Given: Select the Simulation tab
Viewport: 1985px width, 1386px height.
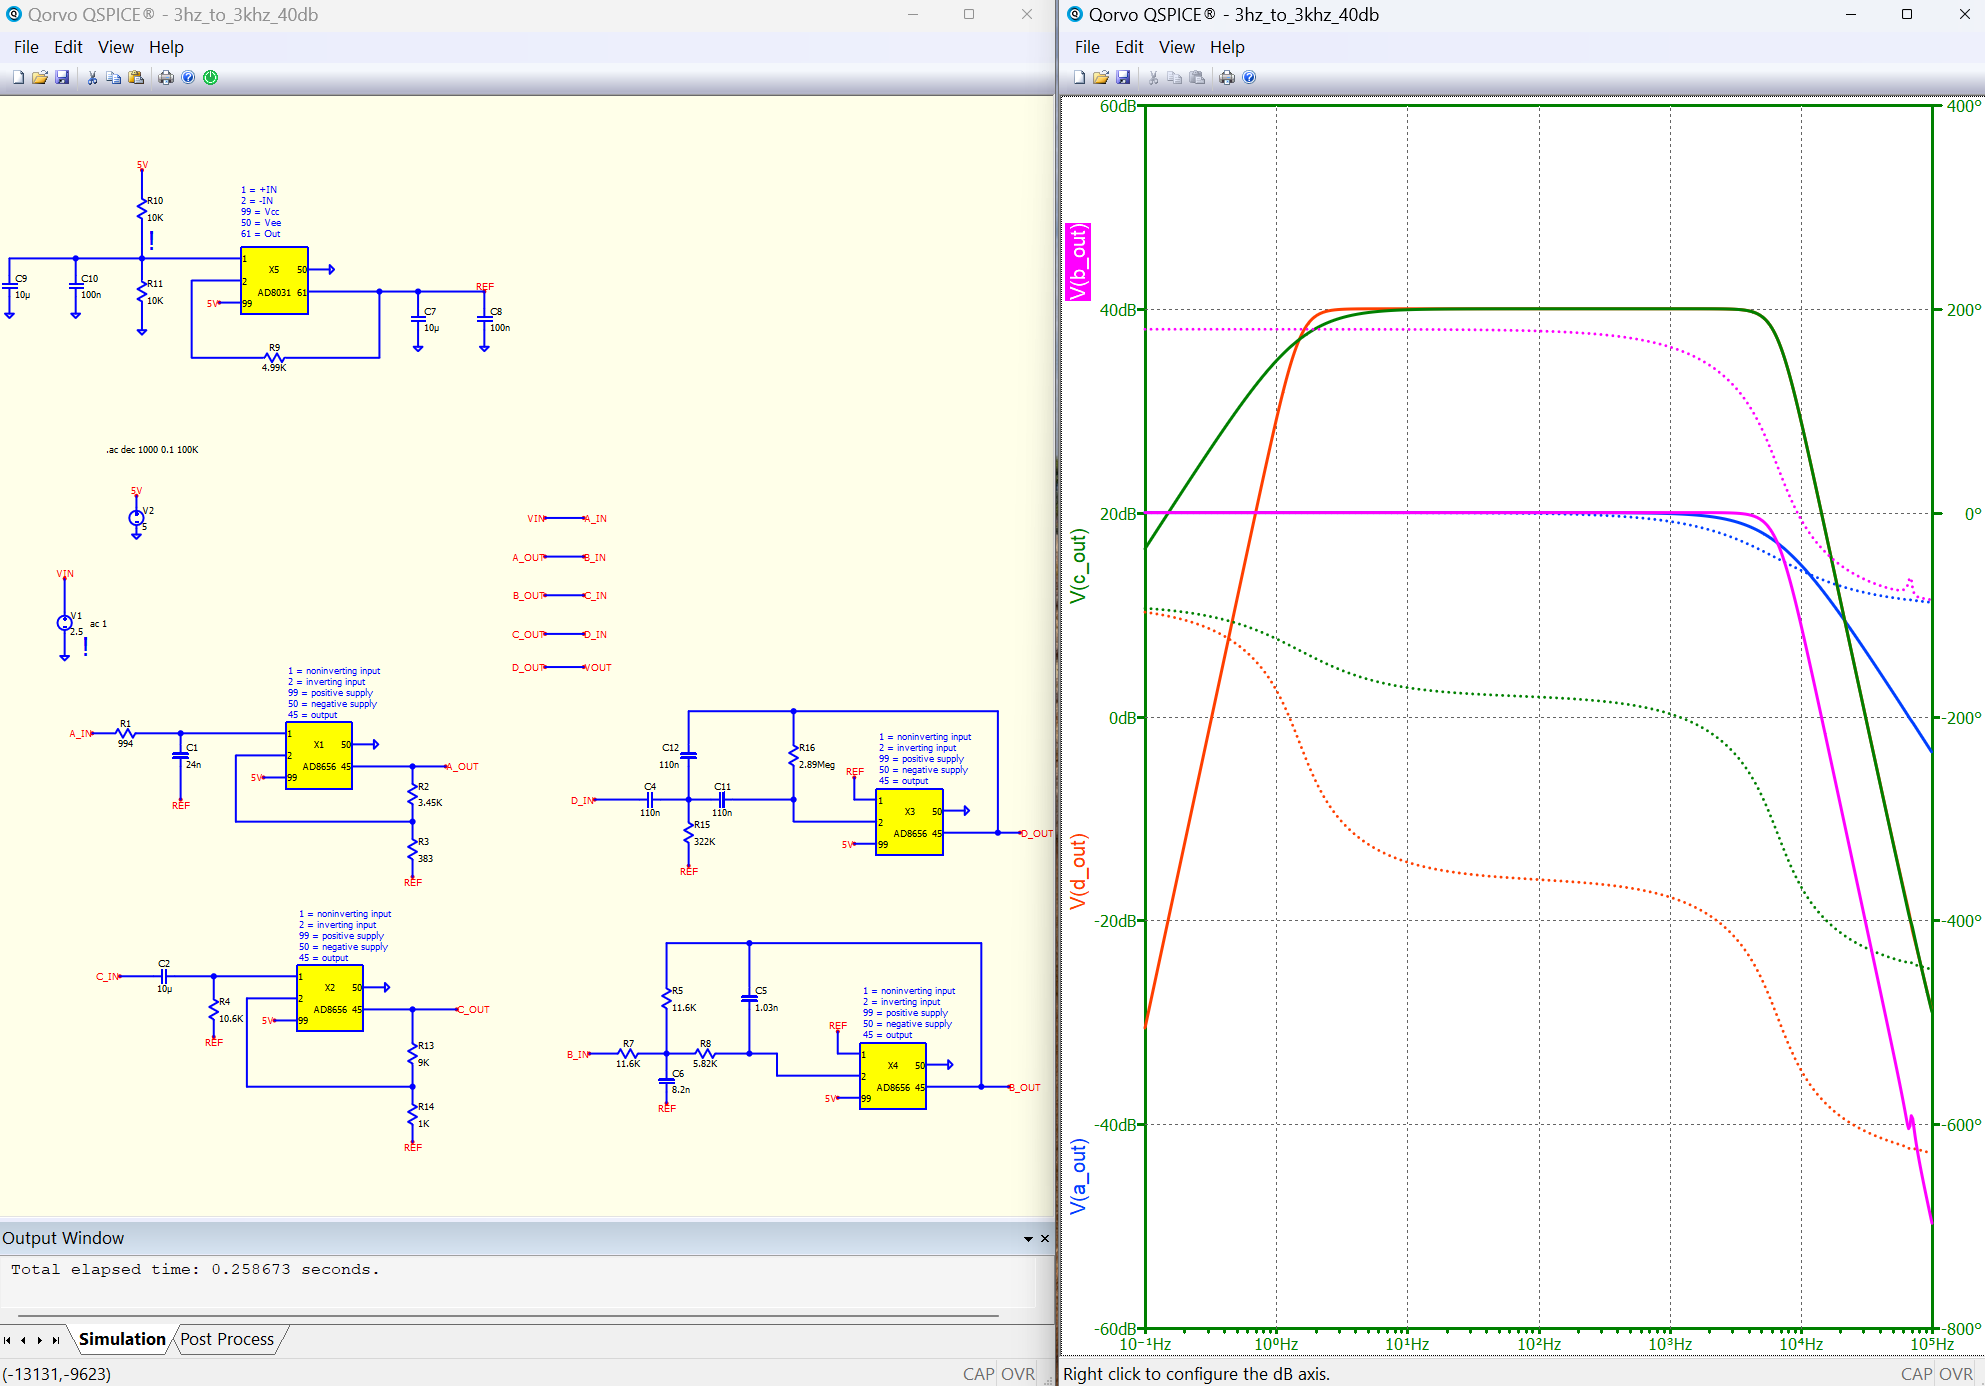Looking at the screenshot, I should (122, 1339).
